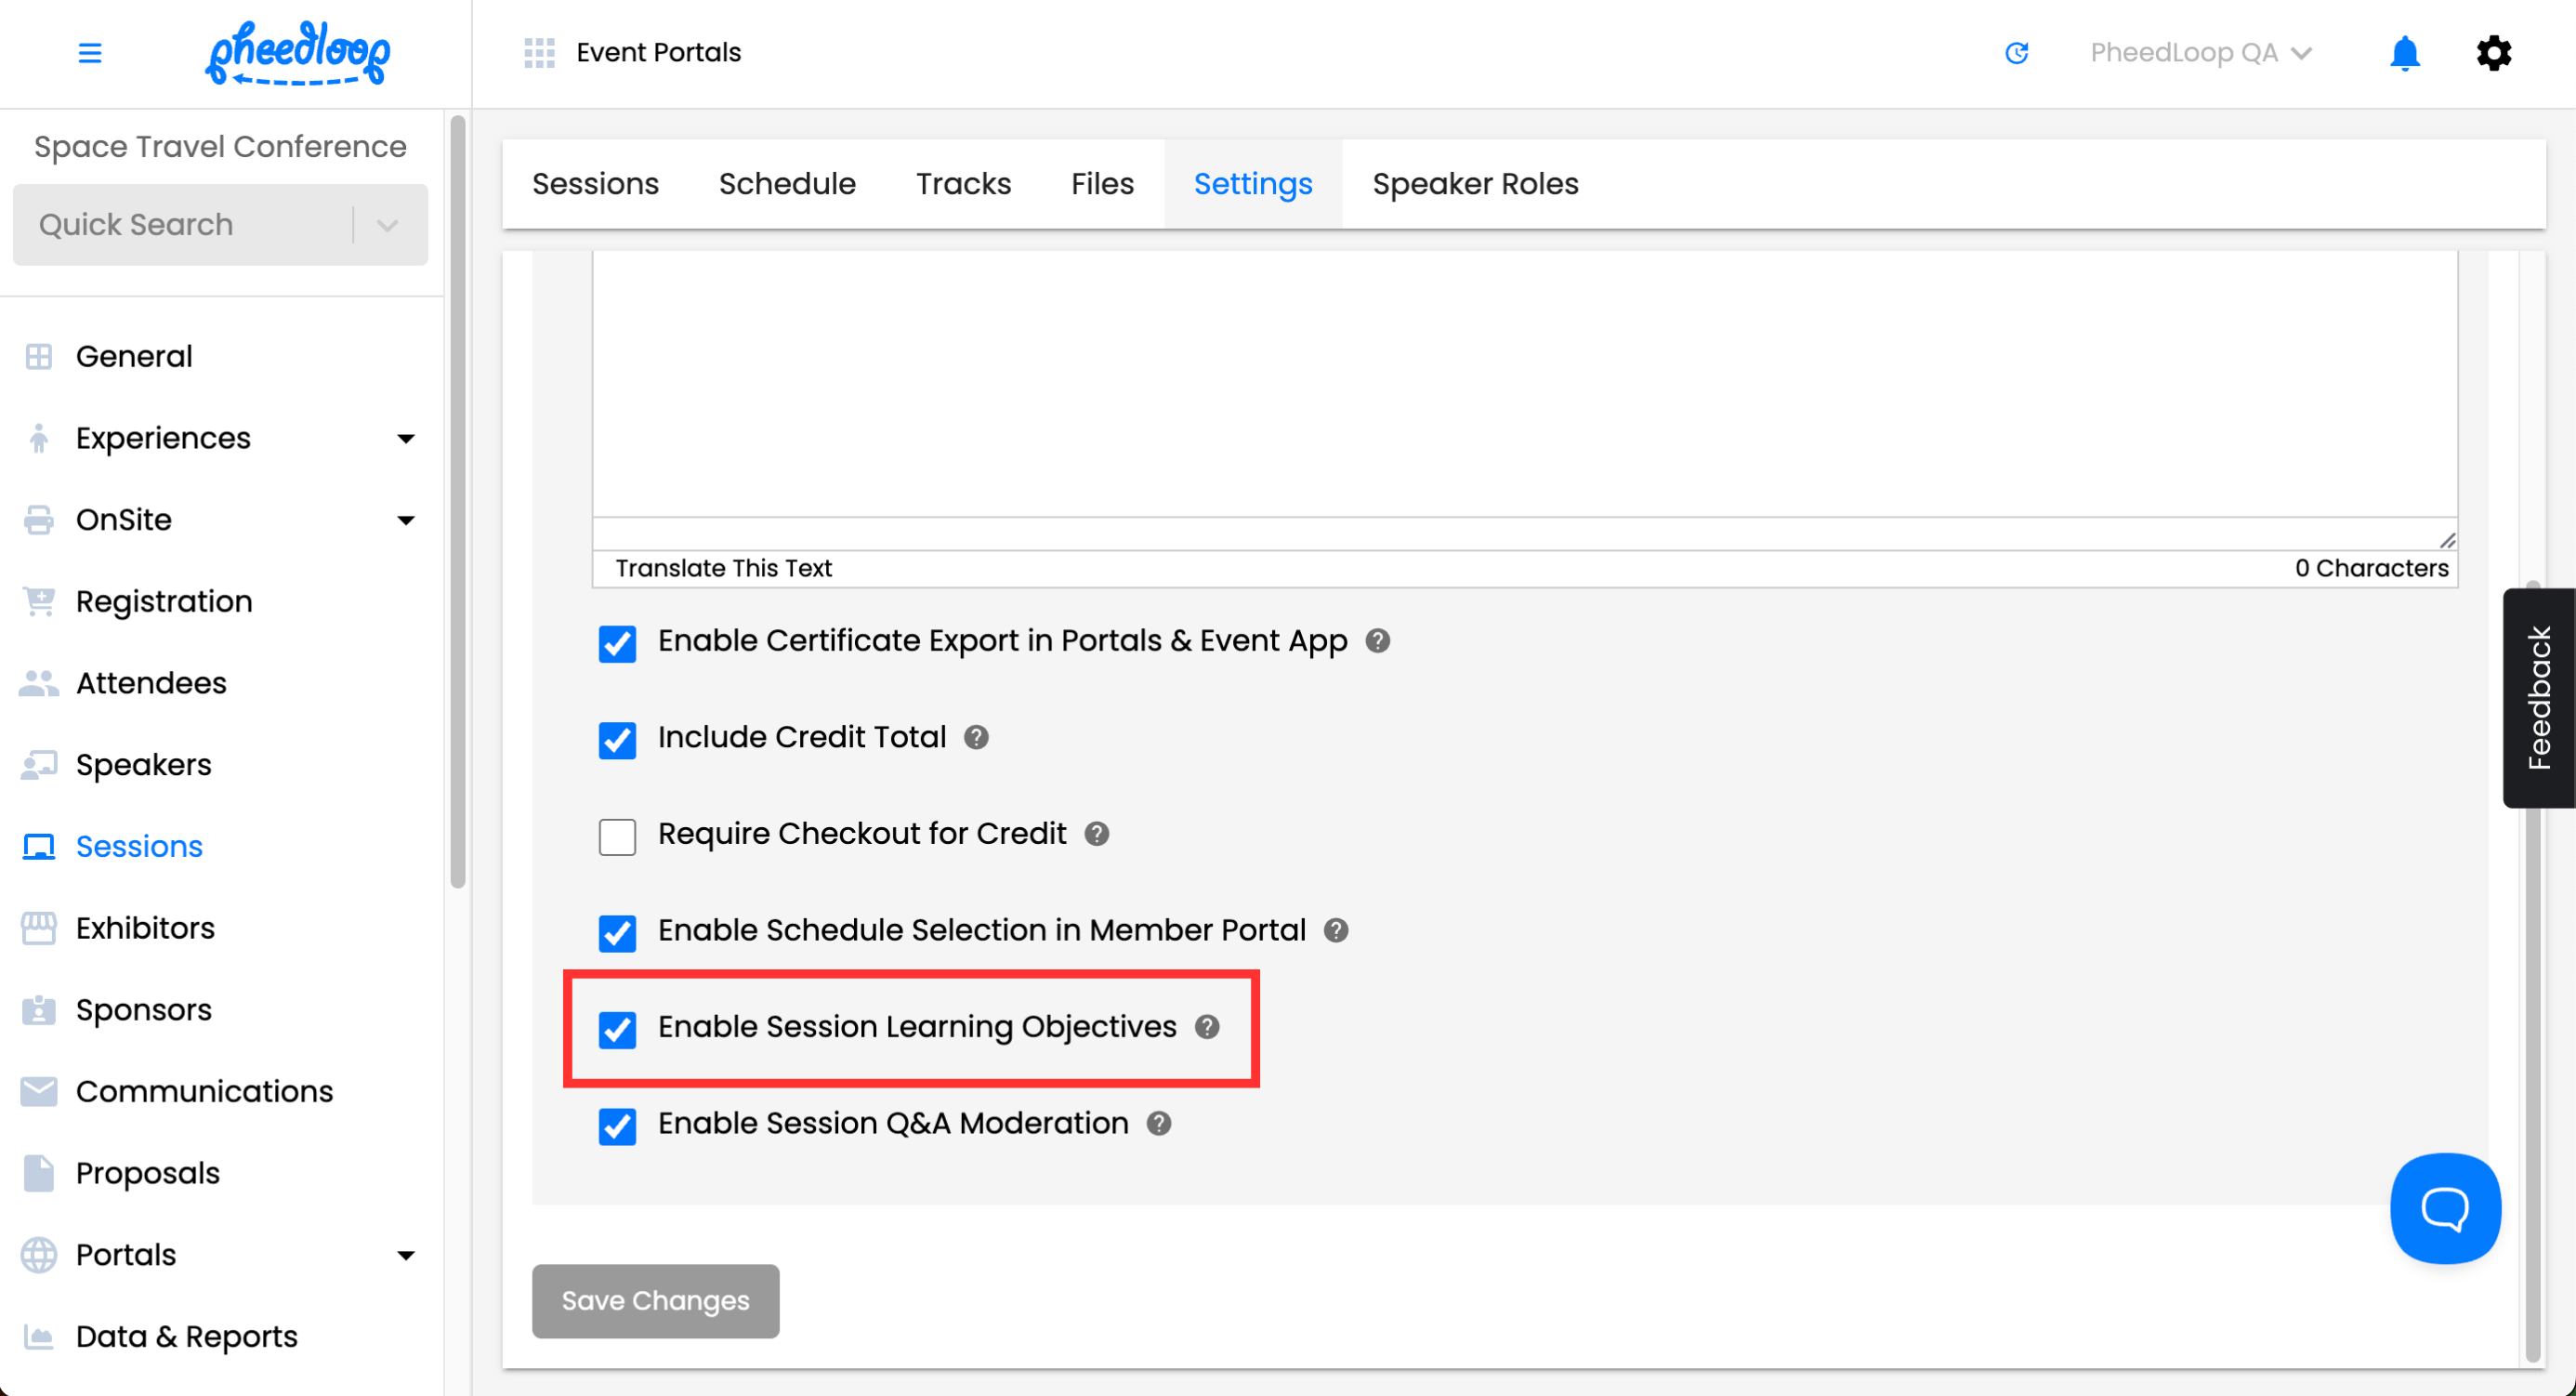Click the sidebar vertical scrollbar
The width and height of the screenshot is (2576, 1396).
click(458, 500)
